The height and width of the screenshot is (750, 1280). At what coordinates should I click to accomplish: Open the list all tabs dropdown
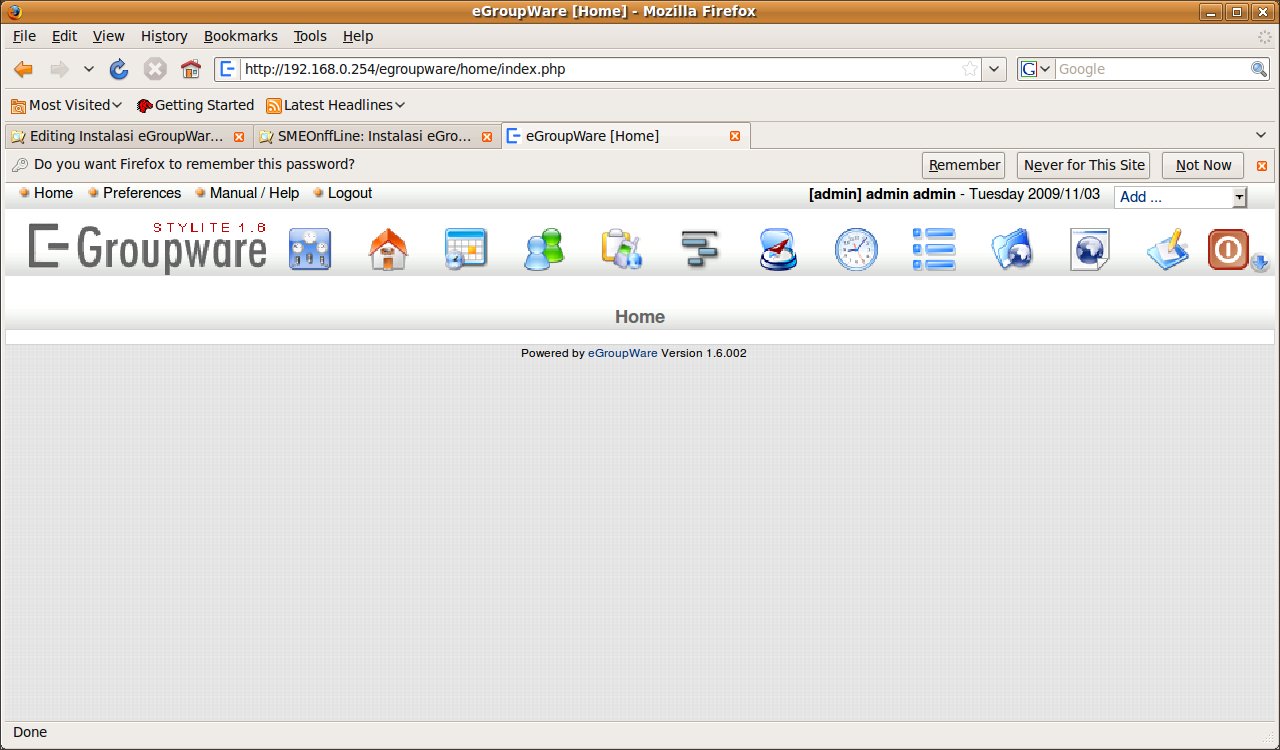click(x=1261, y=135)
